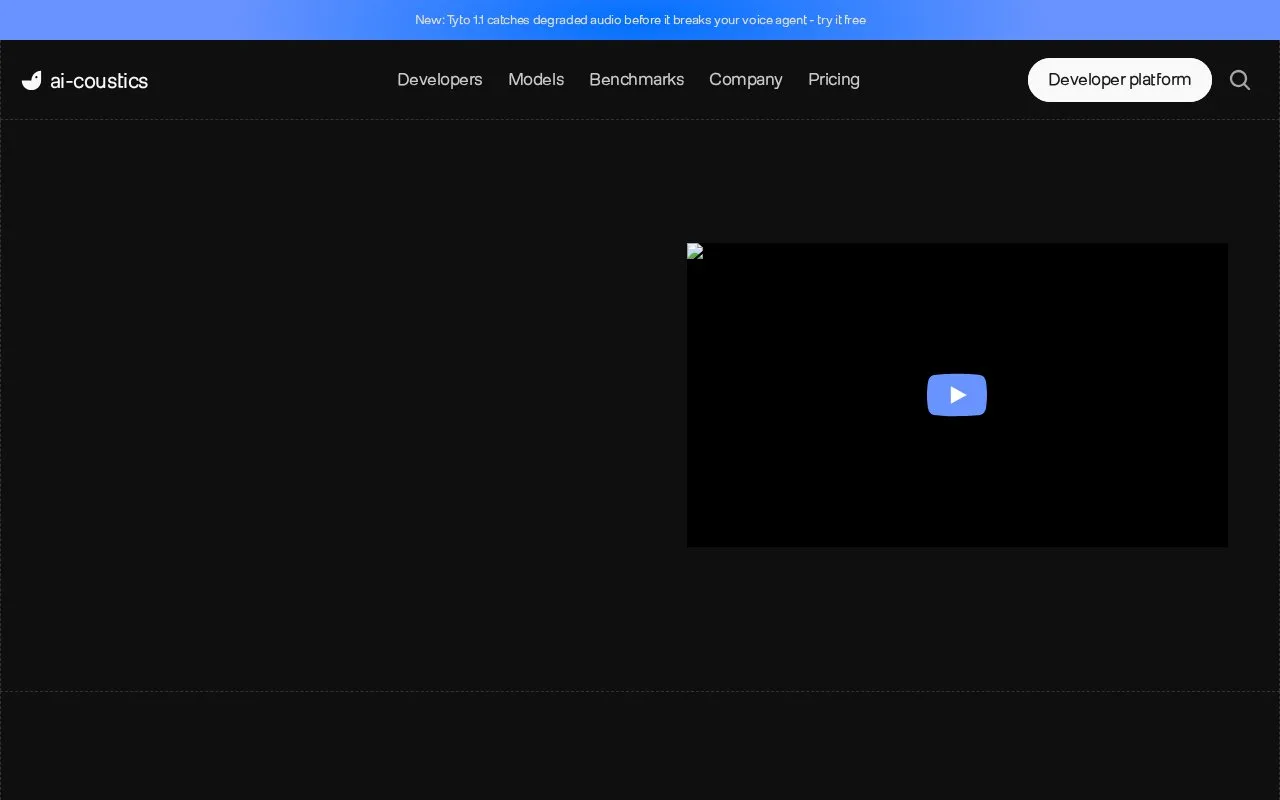Viewport: 1280px width, 800px height.
Task: Open the Developers menu
Action: click(x=440, y=79)
